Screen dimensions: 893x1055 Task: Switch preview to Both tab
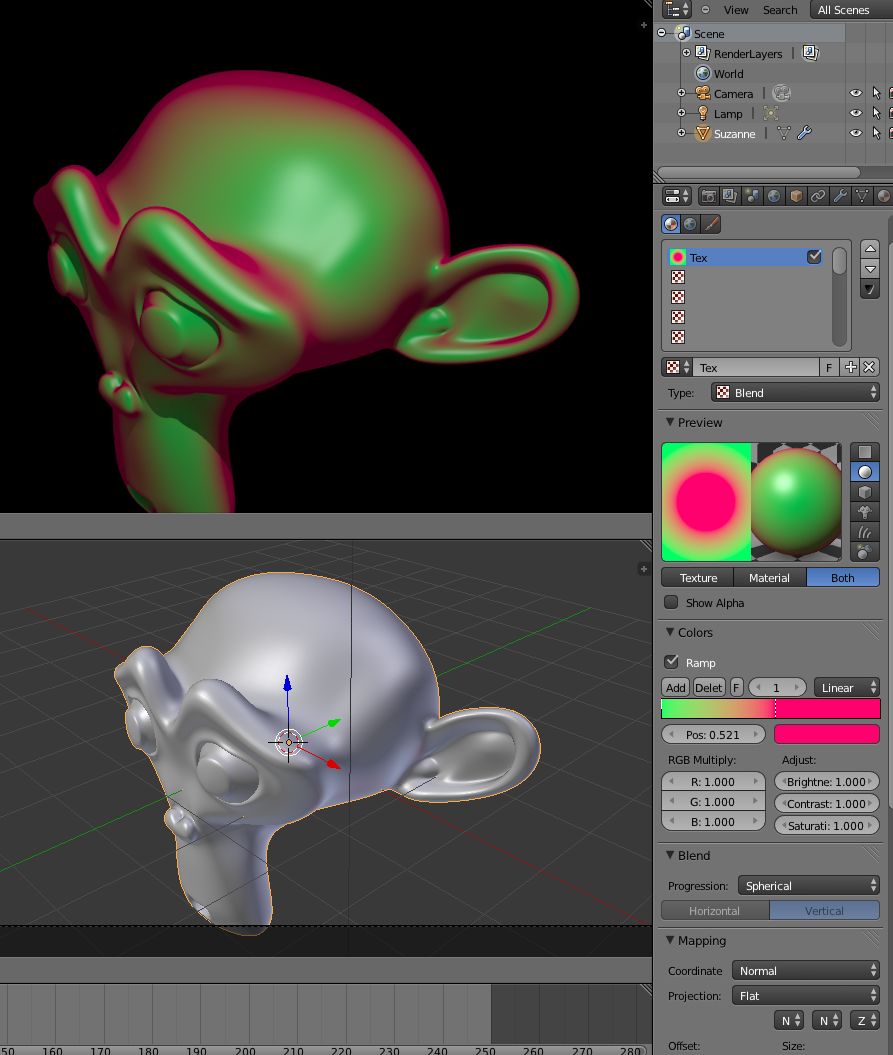click(x=843, y=577)
